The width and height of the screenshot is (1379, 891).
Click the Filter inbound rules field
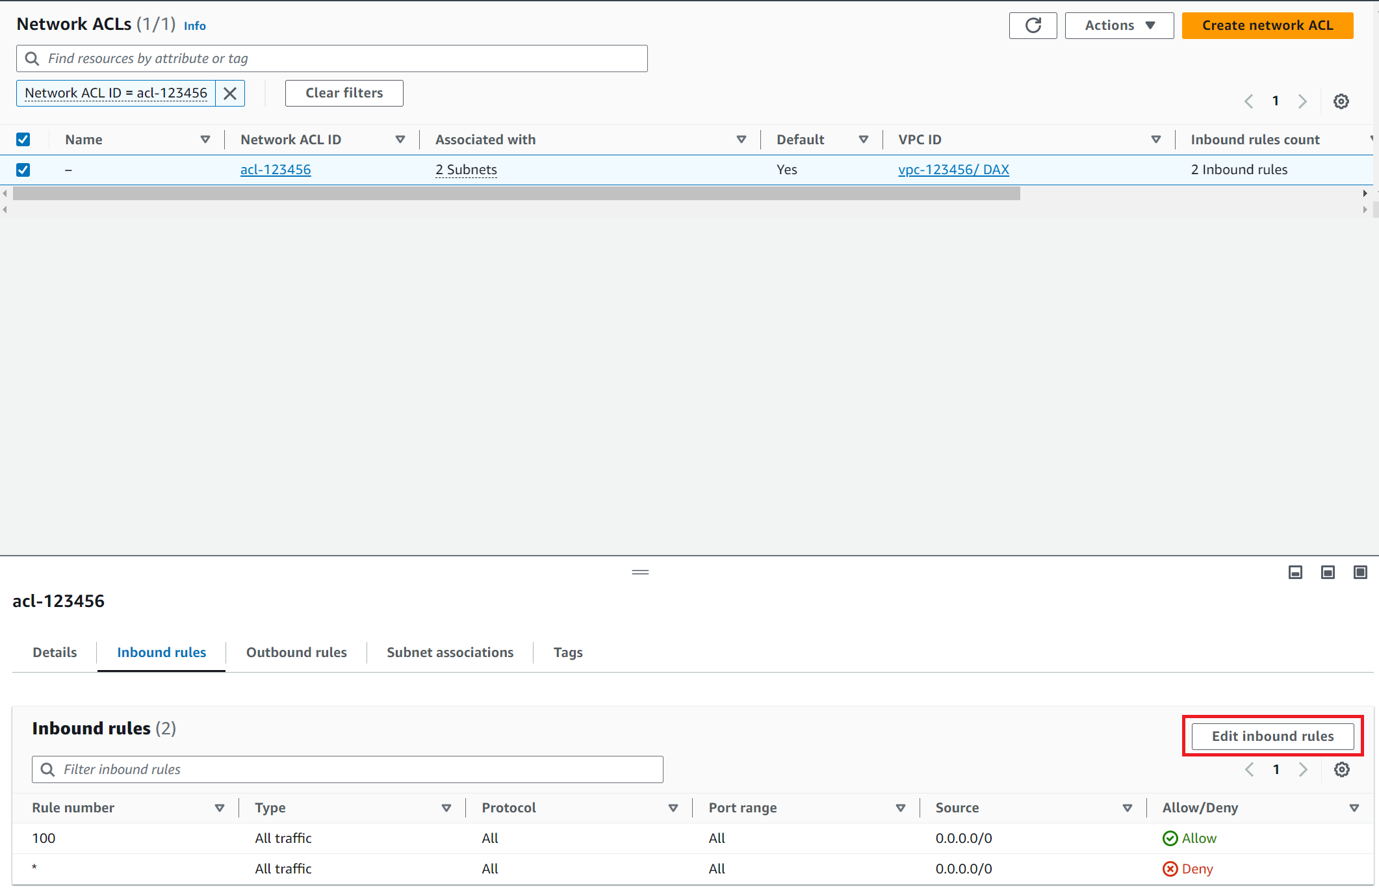[348, 770]
